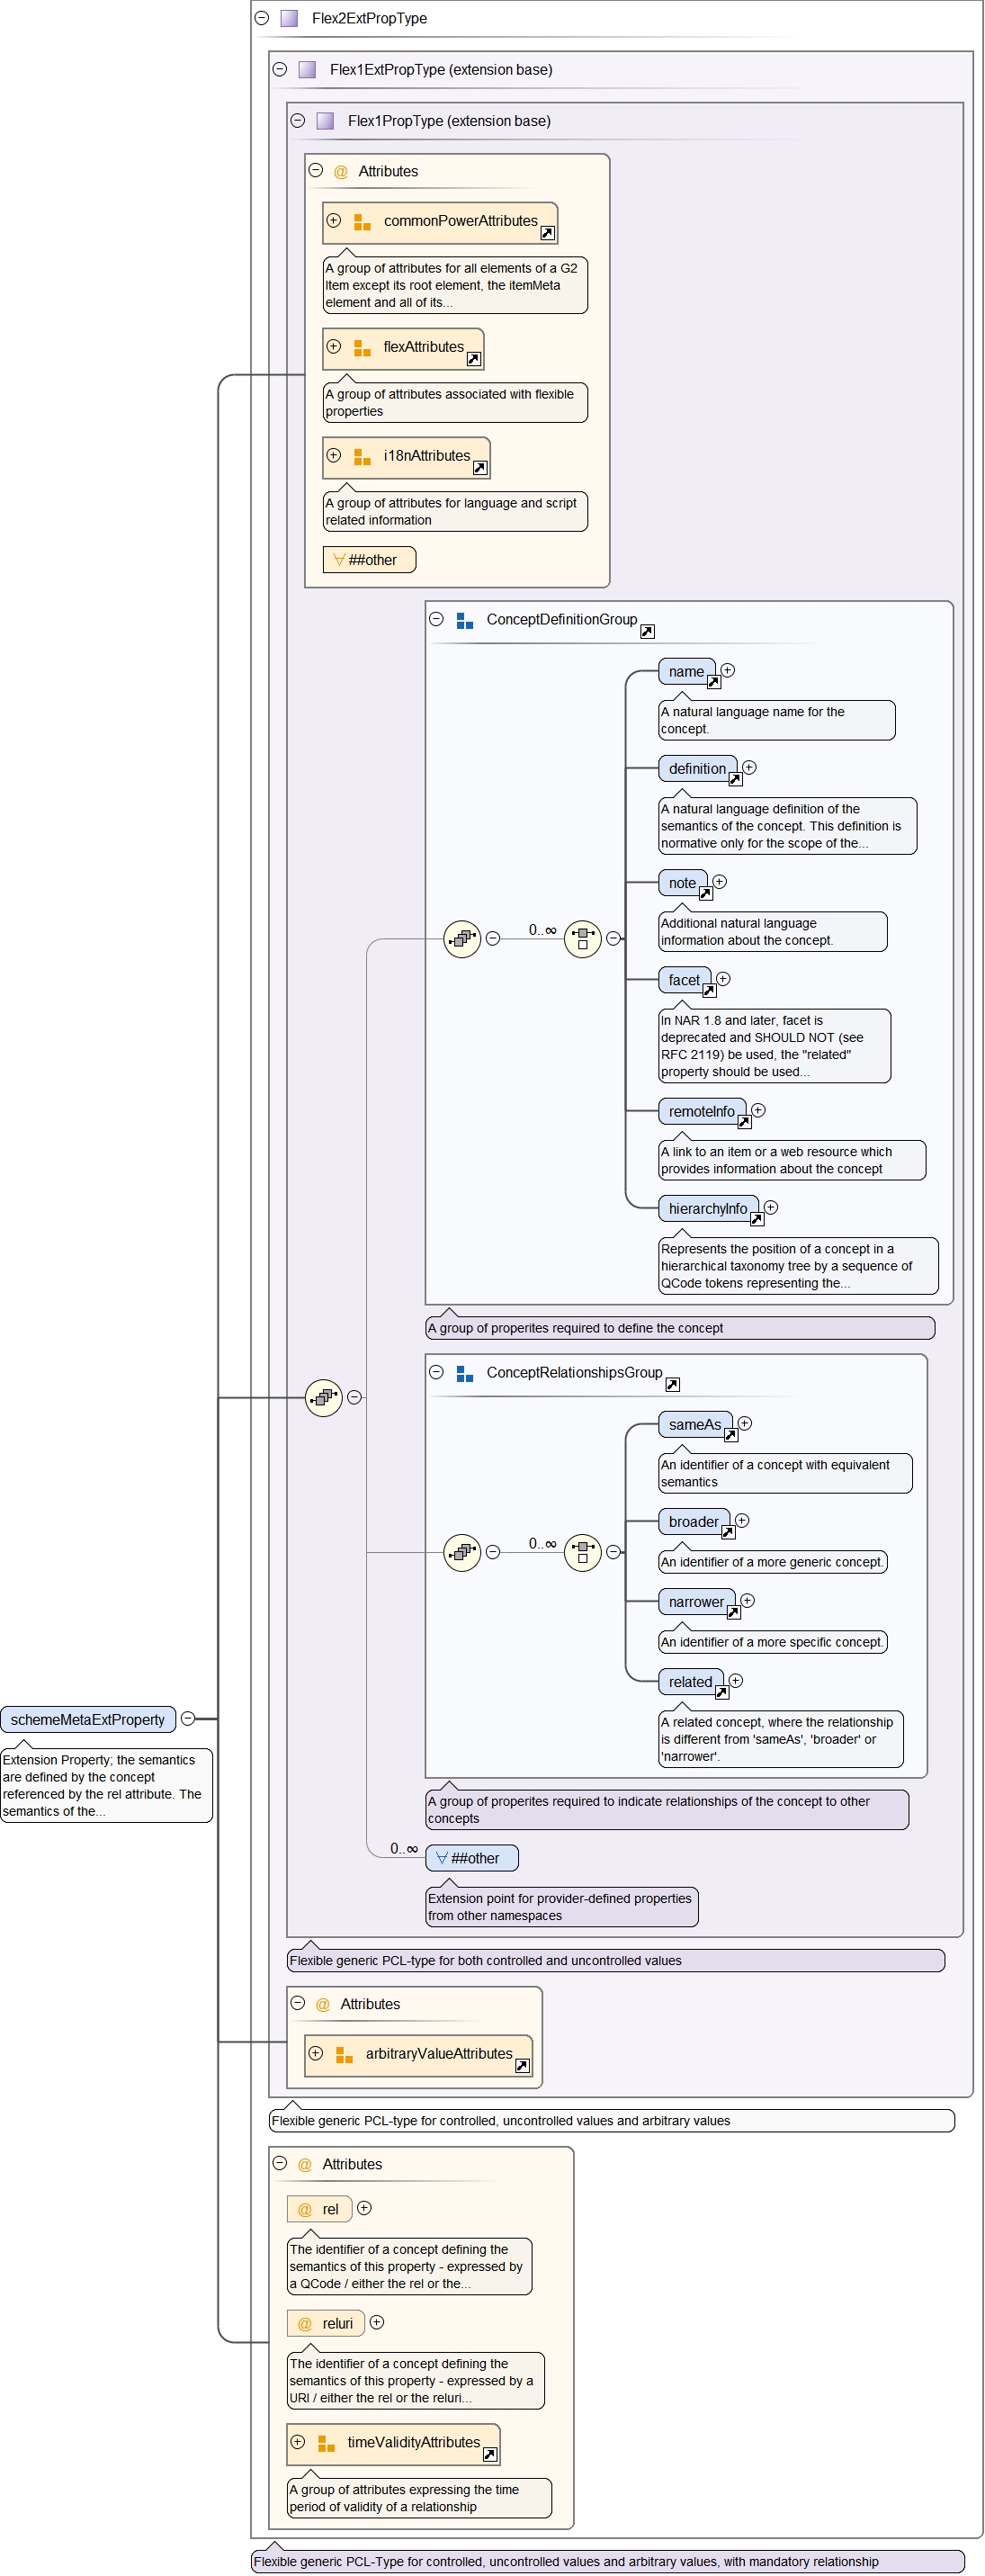
Task: Expand the commonPowerAttributes group
Action: pyautogui.click(x=334, y=220)
